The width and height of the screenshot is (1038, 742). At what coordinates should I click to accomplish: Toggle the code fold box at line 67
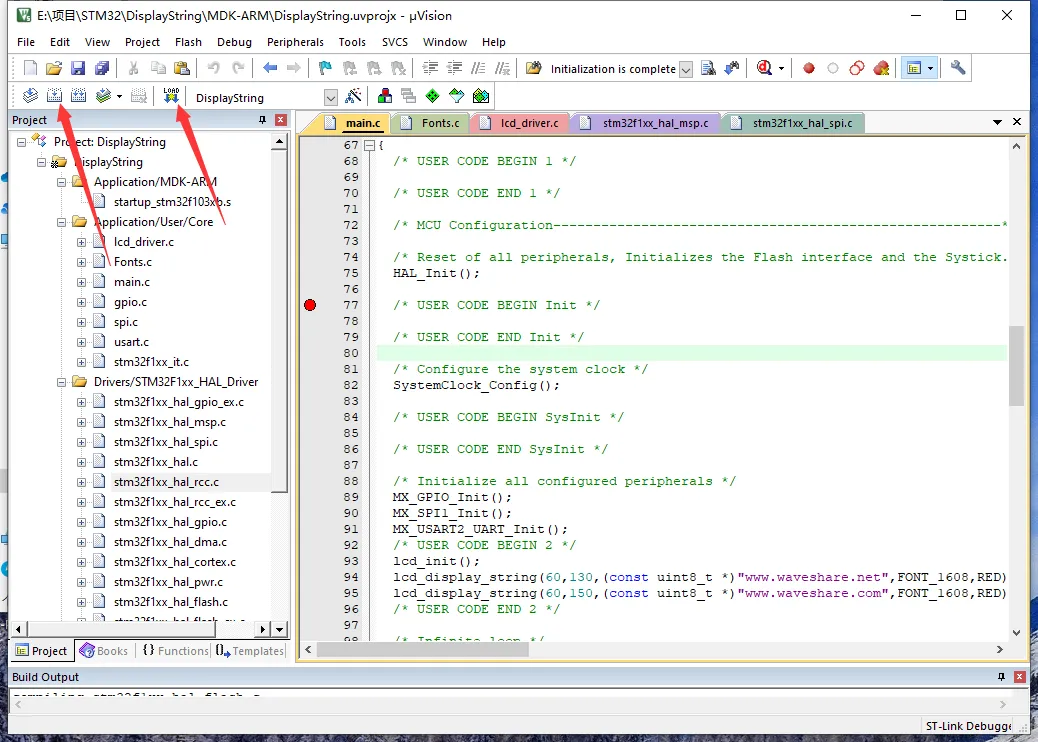(x=369, y=145)
